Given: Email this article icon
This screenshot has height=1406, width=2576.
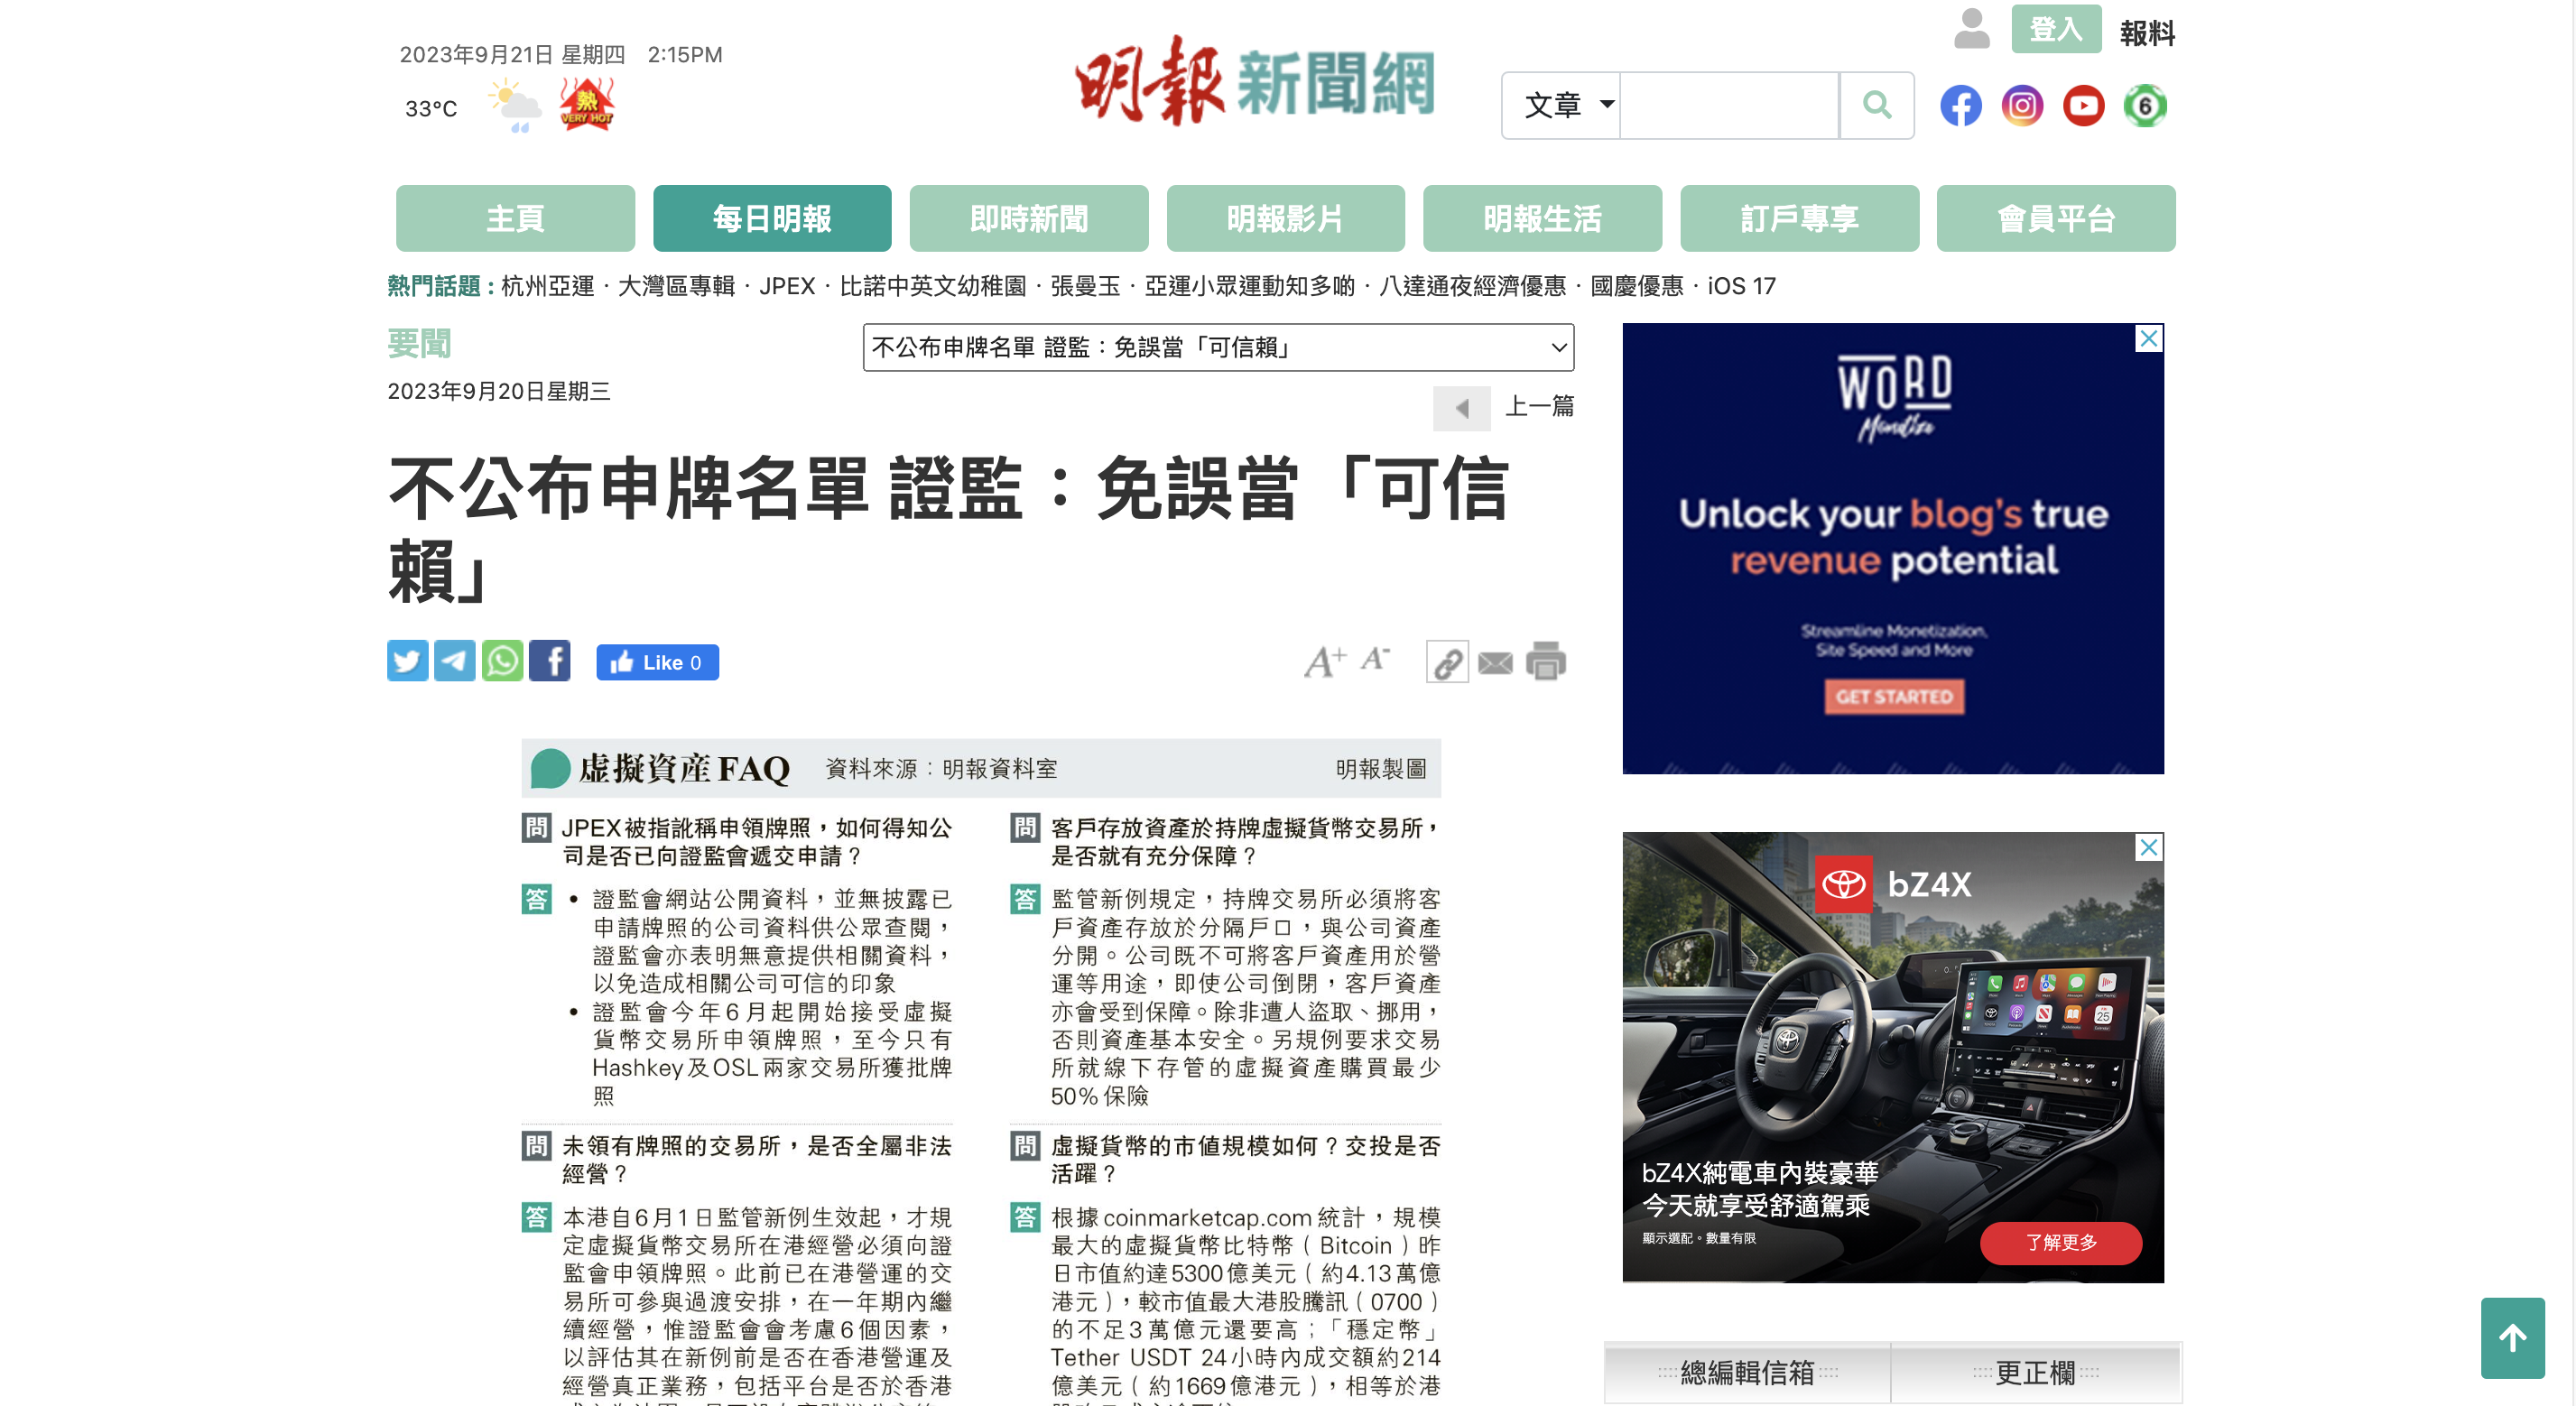Looking at the screenshot, I should [1495, 663].
